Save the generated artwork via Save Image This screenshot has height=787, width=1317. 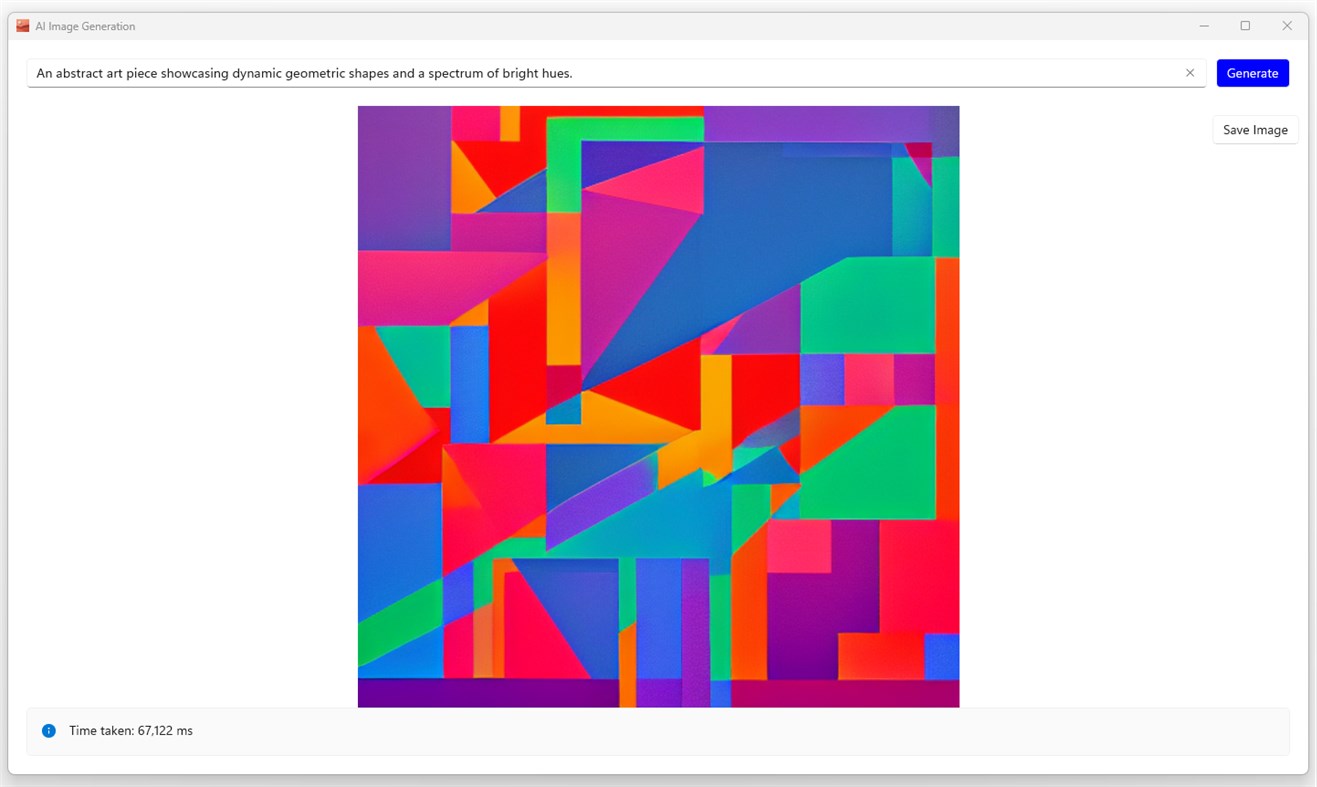[x=1255, y=129]
